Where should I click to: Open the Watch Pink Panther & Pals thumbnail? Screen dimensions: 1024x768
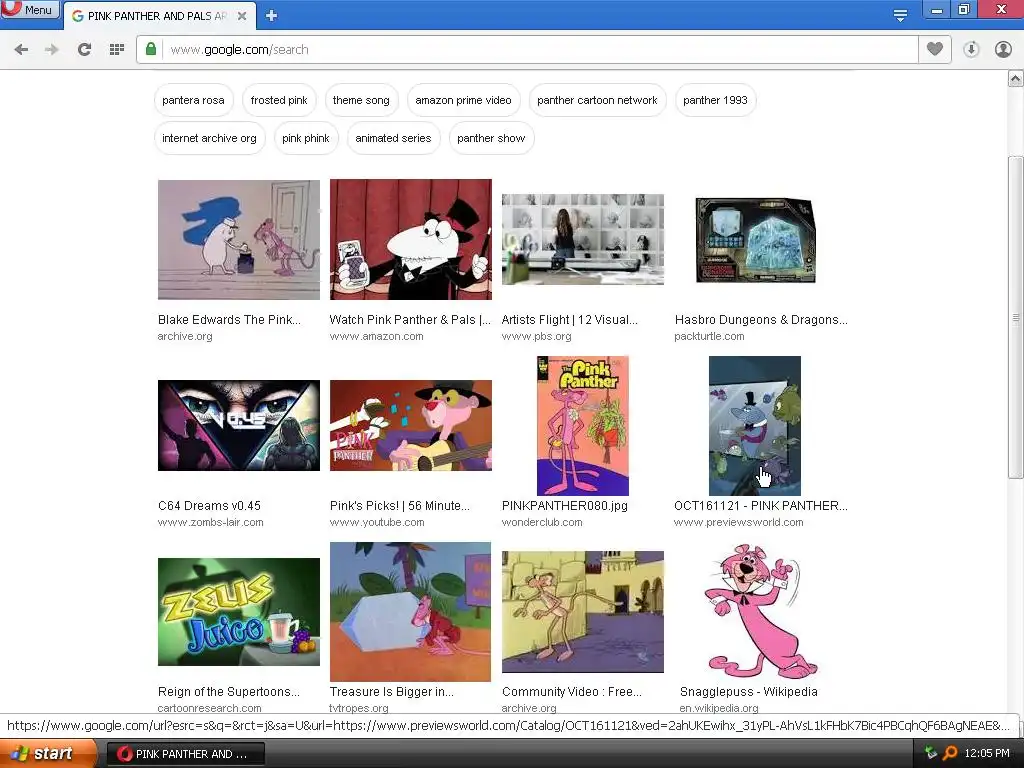tap(411, 240)
